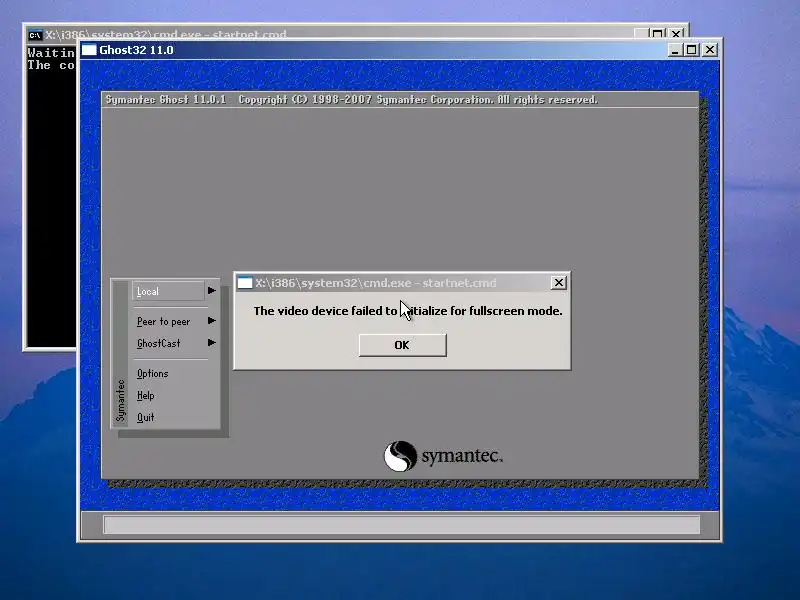Click the Ghost32 11.0 window title icon

tap(89, 50)
